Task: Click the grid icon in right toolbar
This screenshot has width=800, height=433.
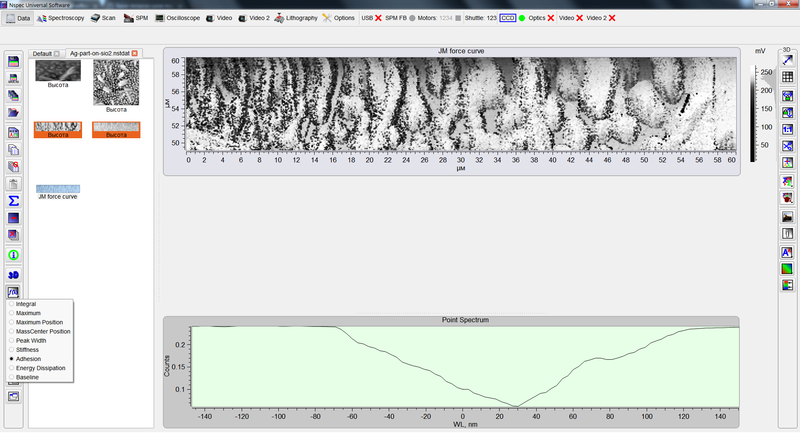Action: 787,78
